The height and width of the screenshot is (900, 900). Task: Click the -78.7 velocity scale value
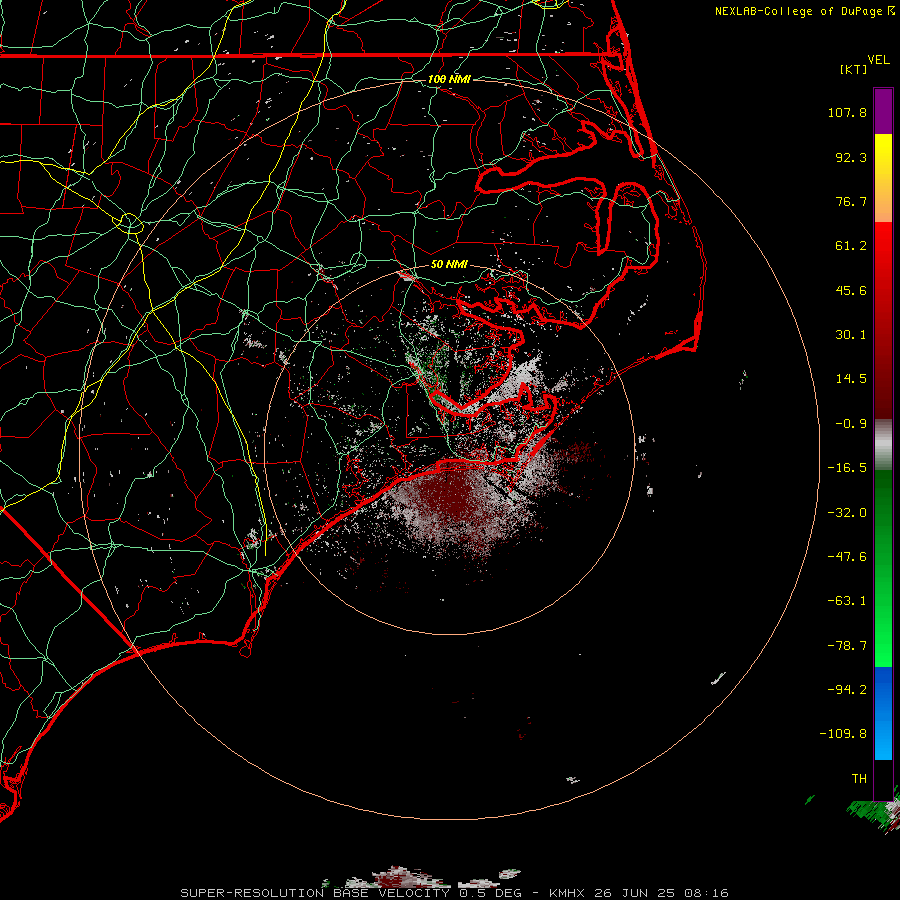pos(847,646)
